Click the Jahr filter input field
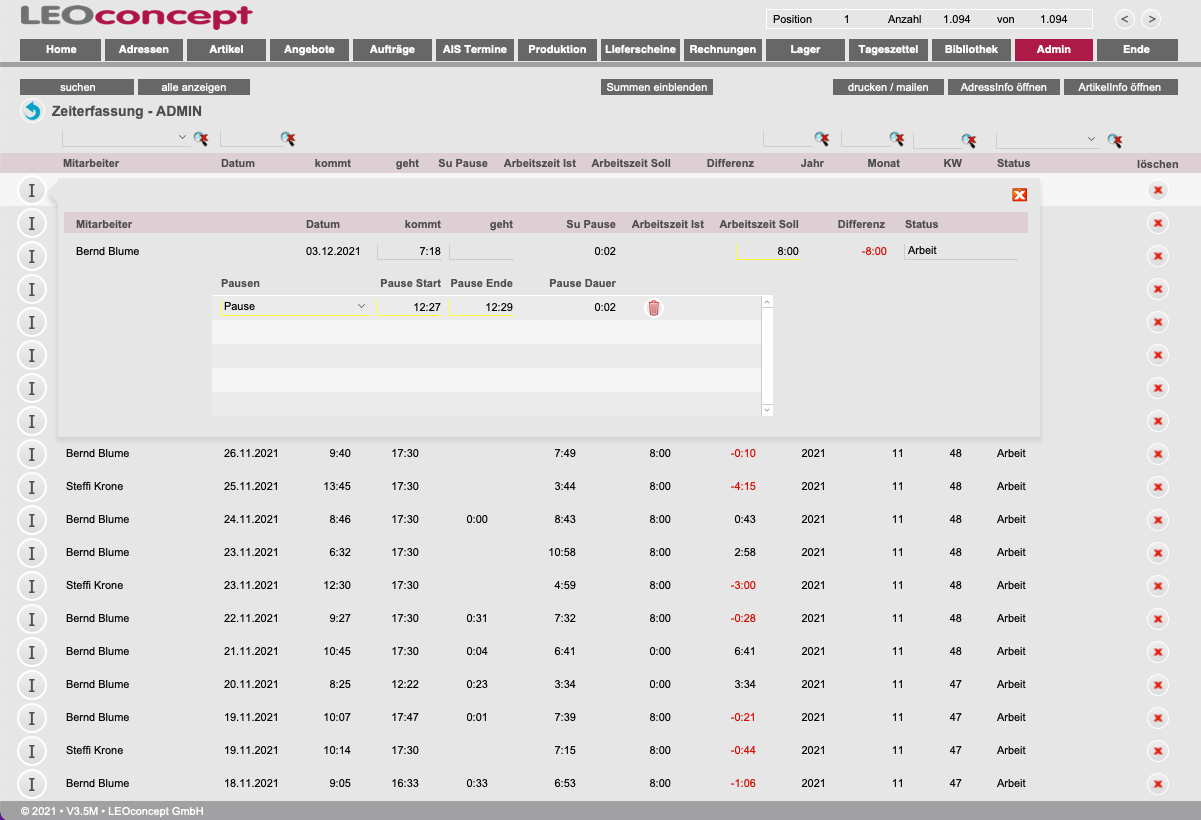 pyautogui.click(x=788, y=138)
